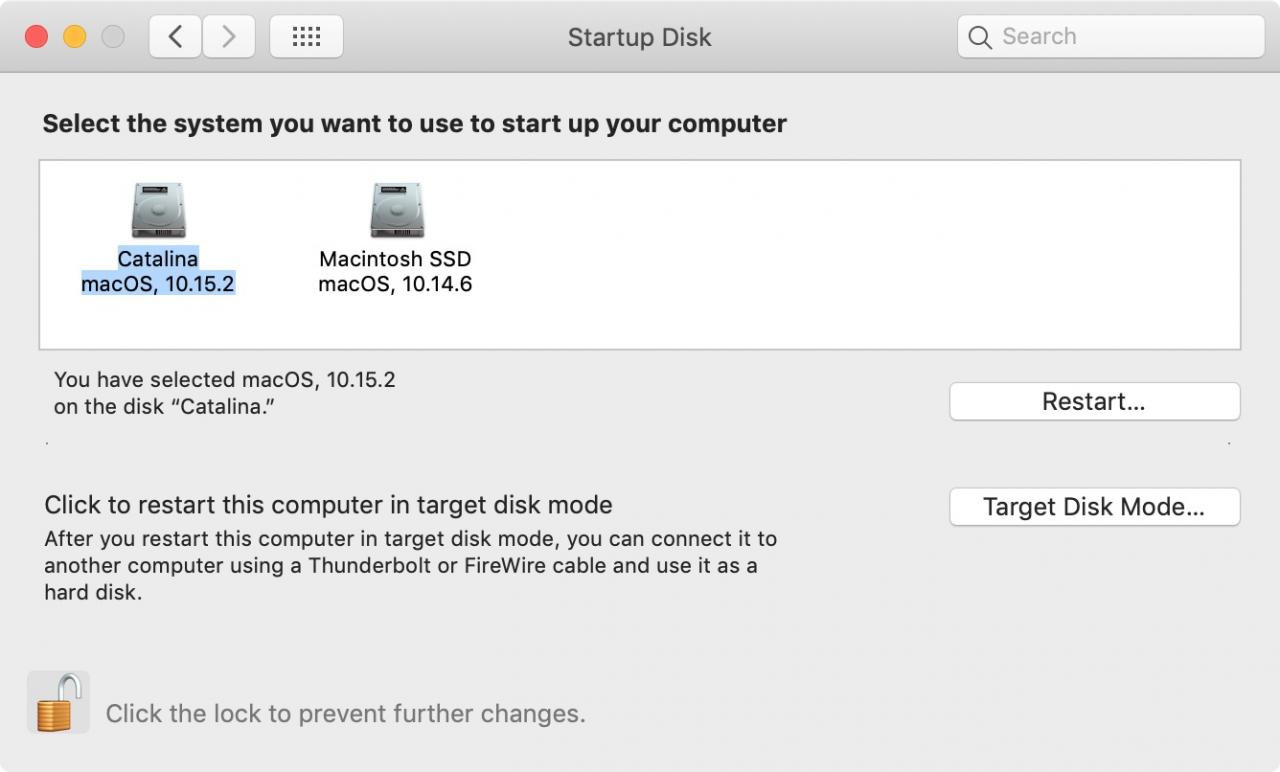
Task: Click the open padlock icon
Action: tap(58, 702)
